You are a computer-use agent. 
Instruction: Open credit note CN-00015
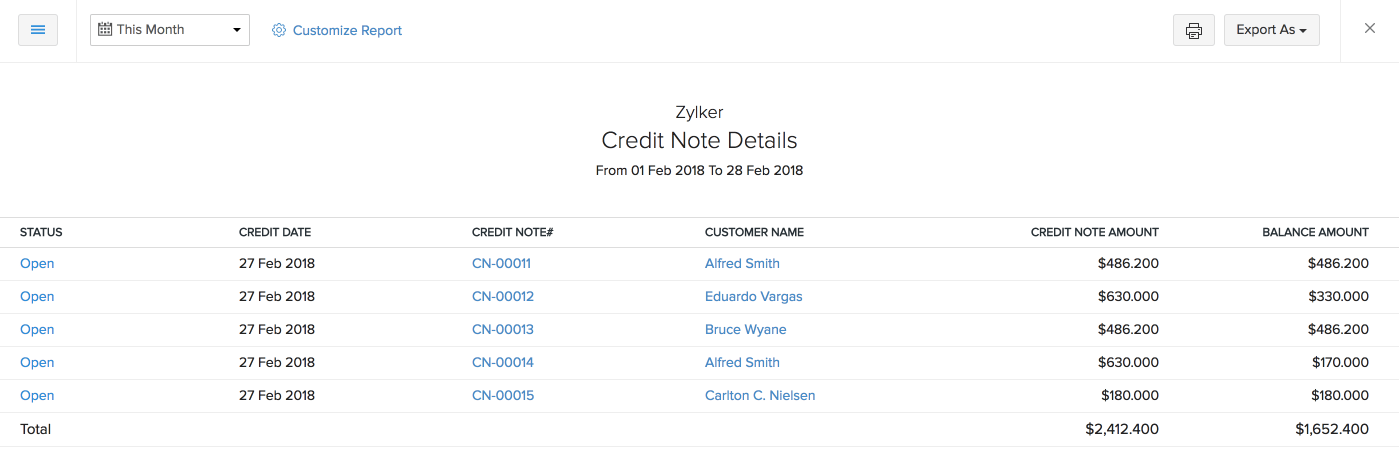[x=502, y=396]
